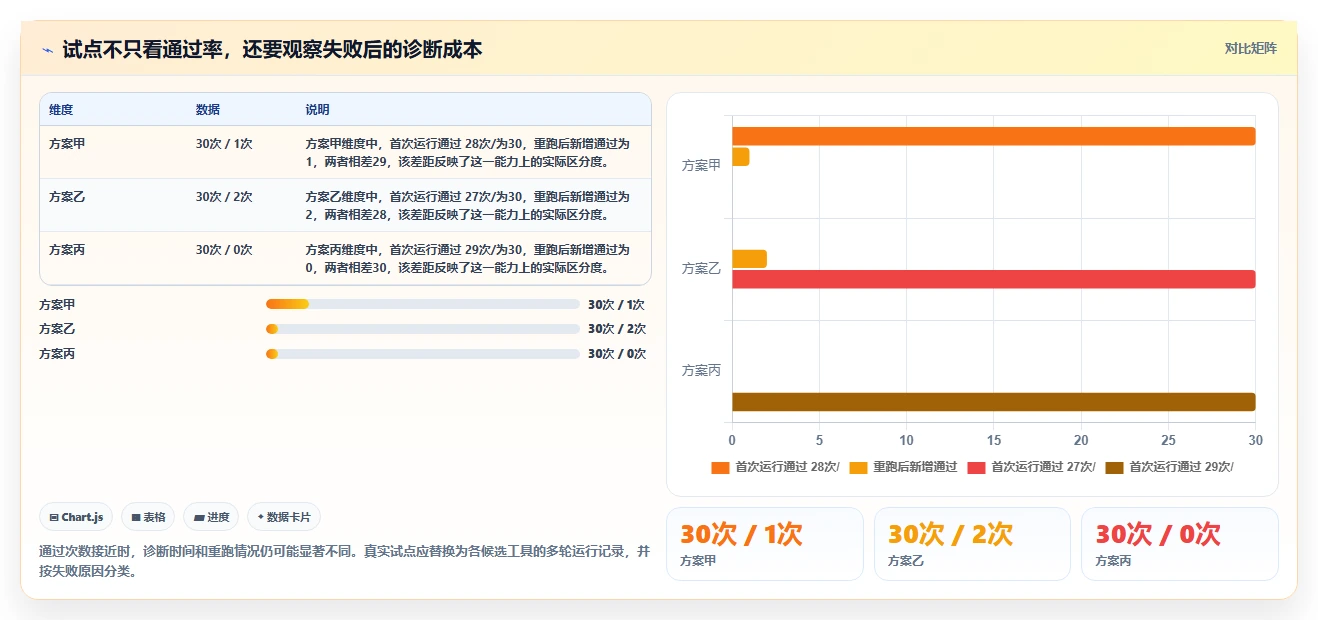Click the brown chart bar for 方案丙

(x=993, y=402)
